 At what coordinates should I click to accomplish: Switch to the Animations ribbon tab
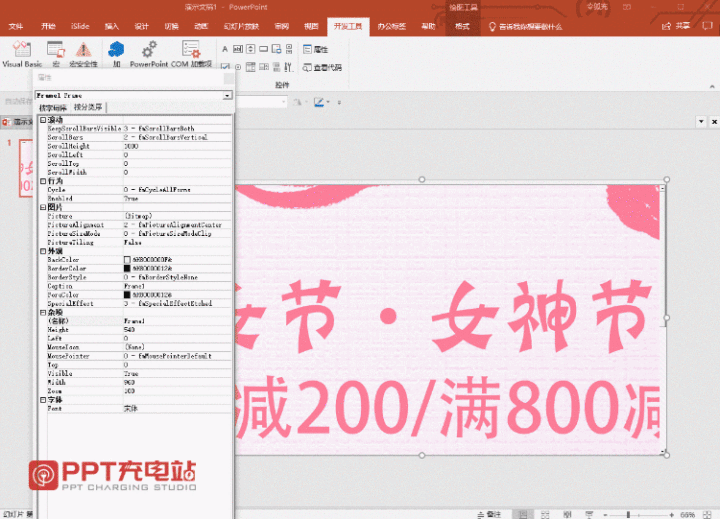(x=201, y=26)
